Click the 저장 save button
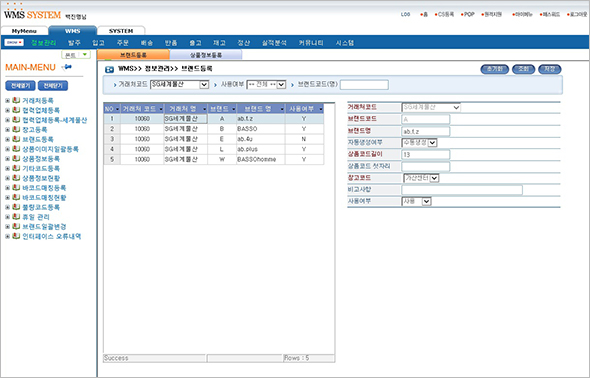The width and height of the screenshot is (590, 378). [x=550, y=69]
